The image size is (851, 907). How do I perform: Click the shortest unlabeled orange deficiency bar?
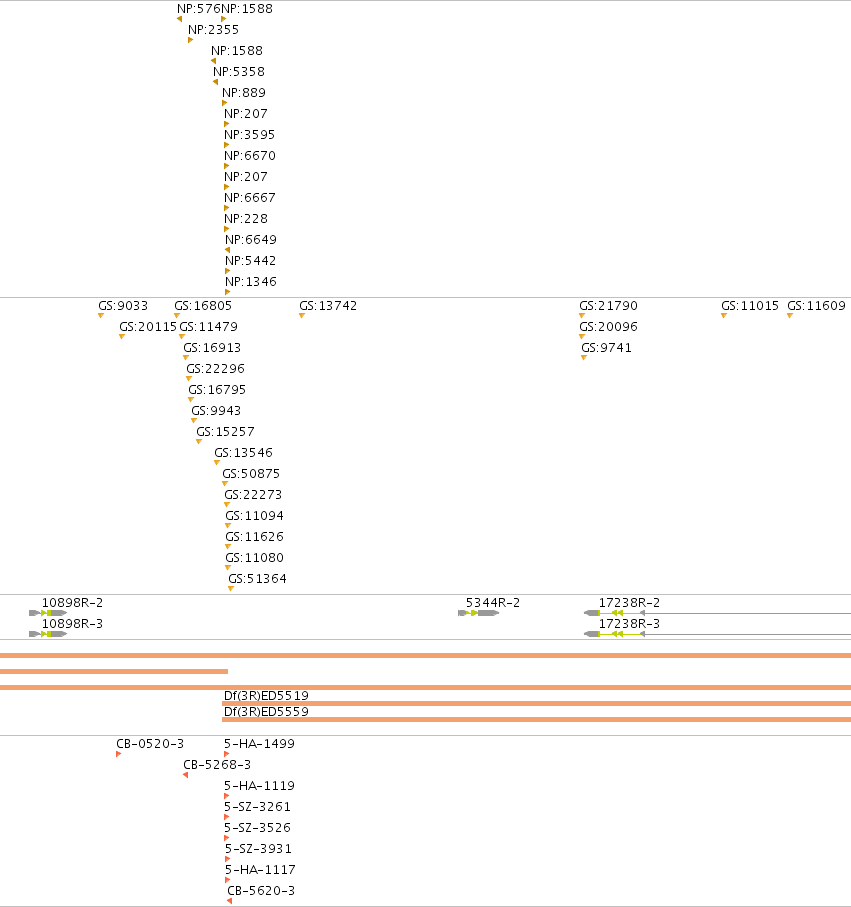[114, 672]
